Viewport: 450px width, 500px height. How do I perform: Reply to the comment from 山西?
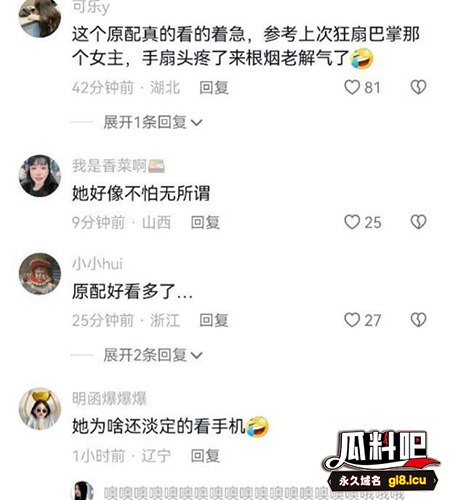click(x=205, y=222)
